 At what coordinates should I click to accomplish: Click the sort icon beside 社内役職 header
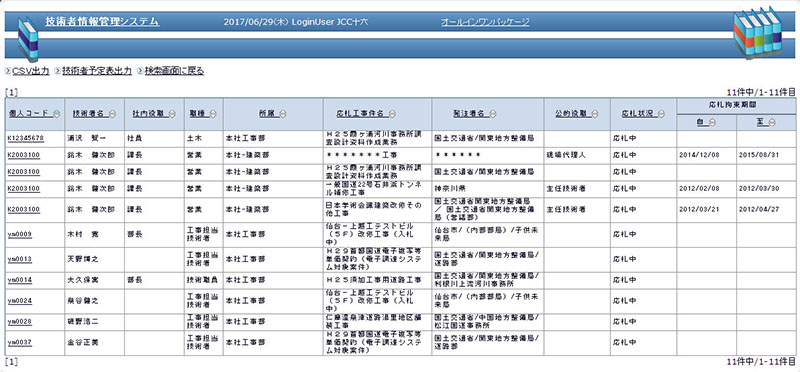(x=172, y=114)
